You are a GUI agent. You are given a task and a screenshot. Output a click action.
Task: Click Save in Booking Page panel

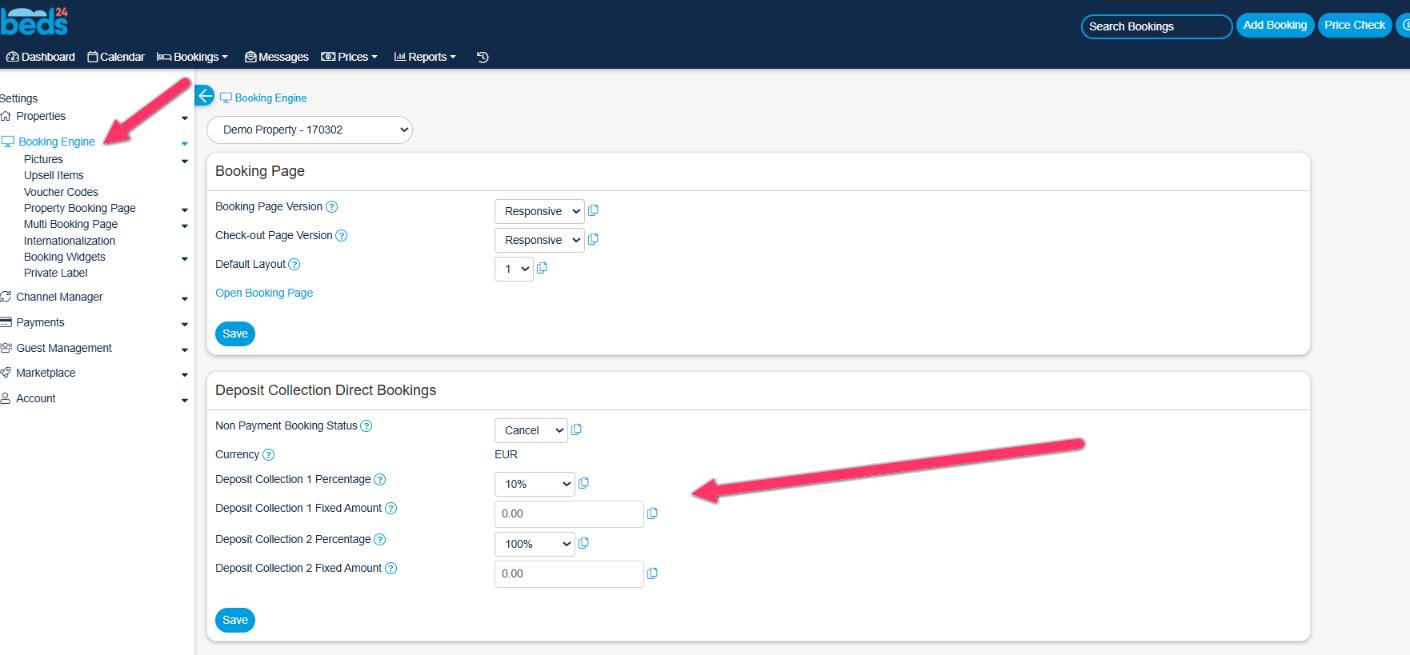pos(235,334)
